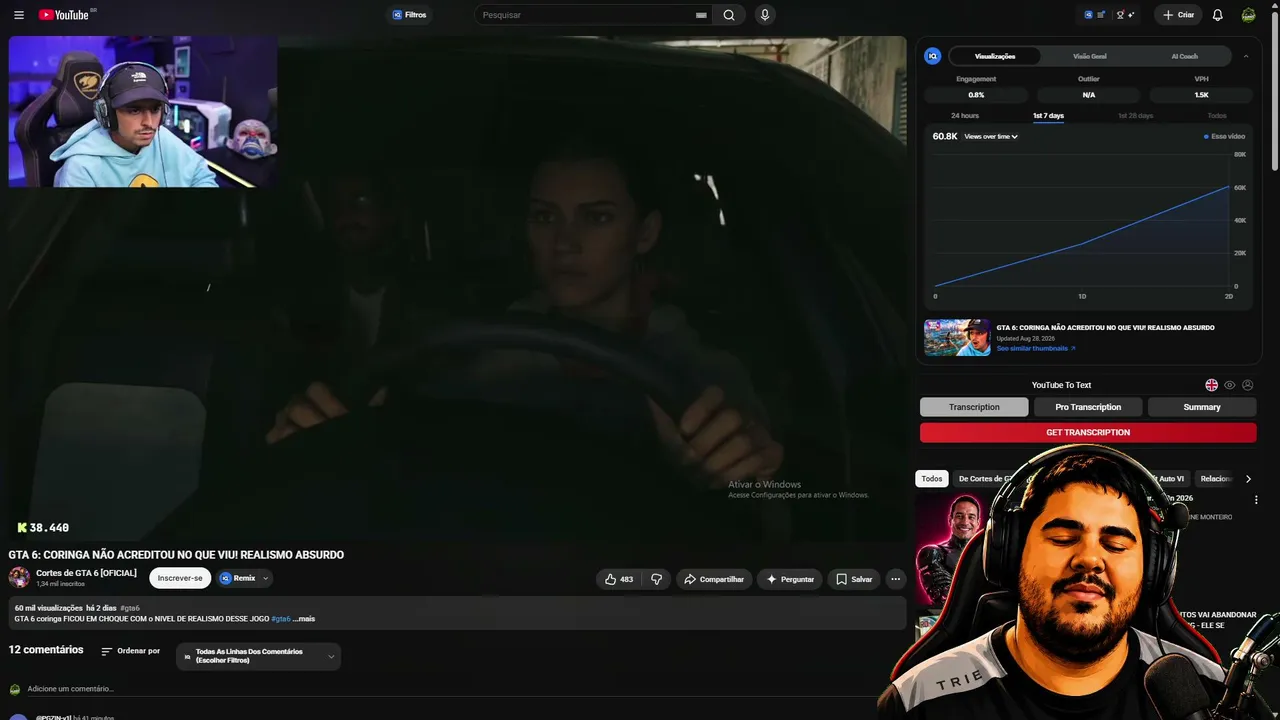The image size is (1280, 720).
Task: Collapse the vidIQ stats panel
Action: pyautogui.click(x=1246, y=56)
